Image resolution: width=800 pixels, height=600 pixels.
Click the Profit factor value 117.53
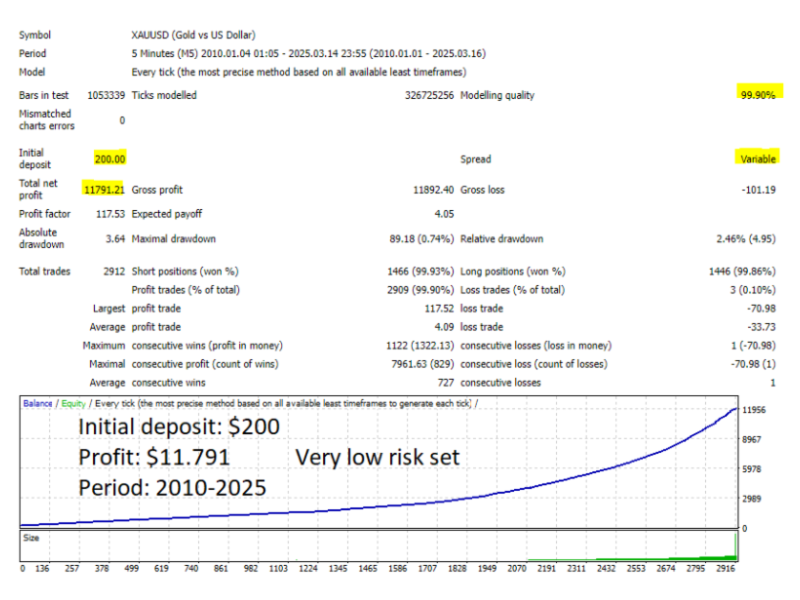pyautogui.click(x=108, y=213)
